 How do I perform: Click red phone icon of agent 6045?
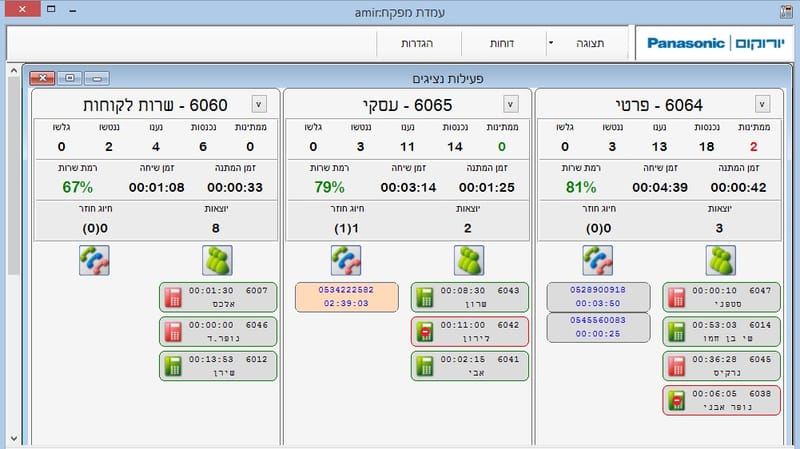(x=677, y=366)
